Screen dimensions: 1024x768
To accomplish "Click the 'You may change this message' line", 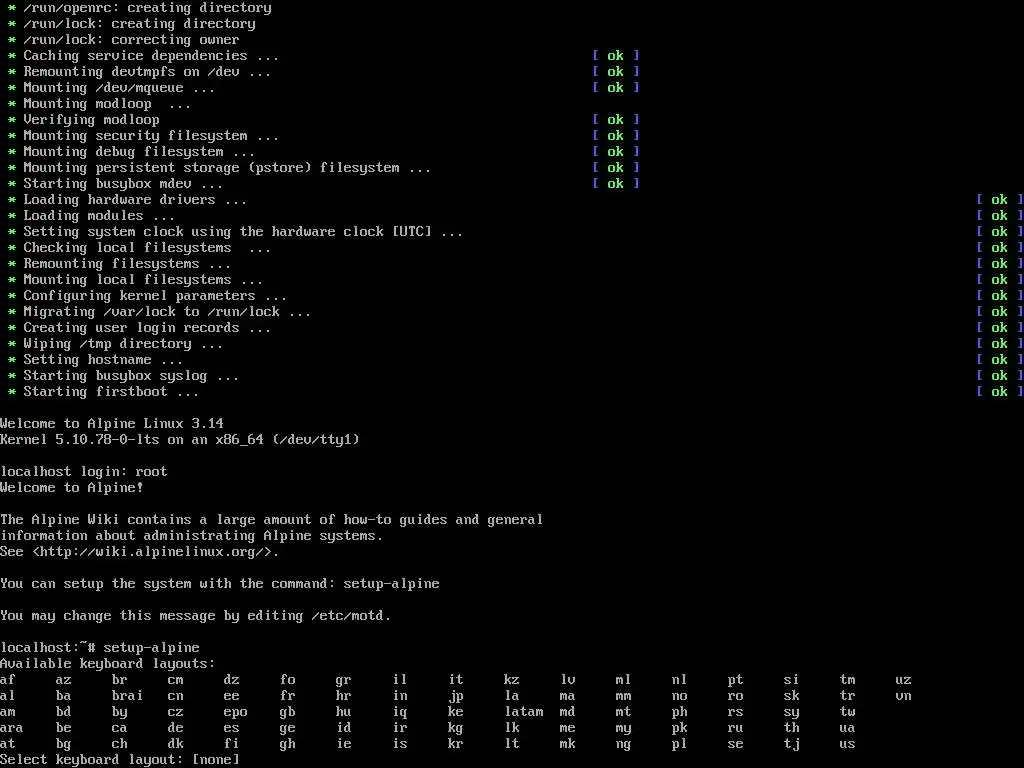I will point(195,616).
